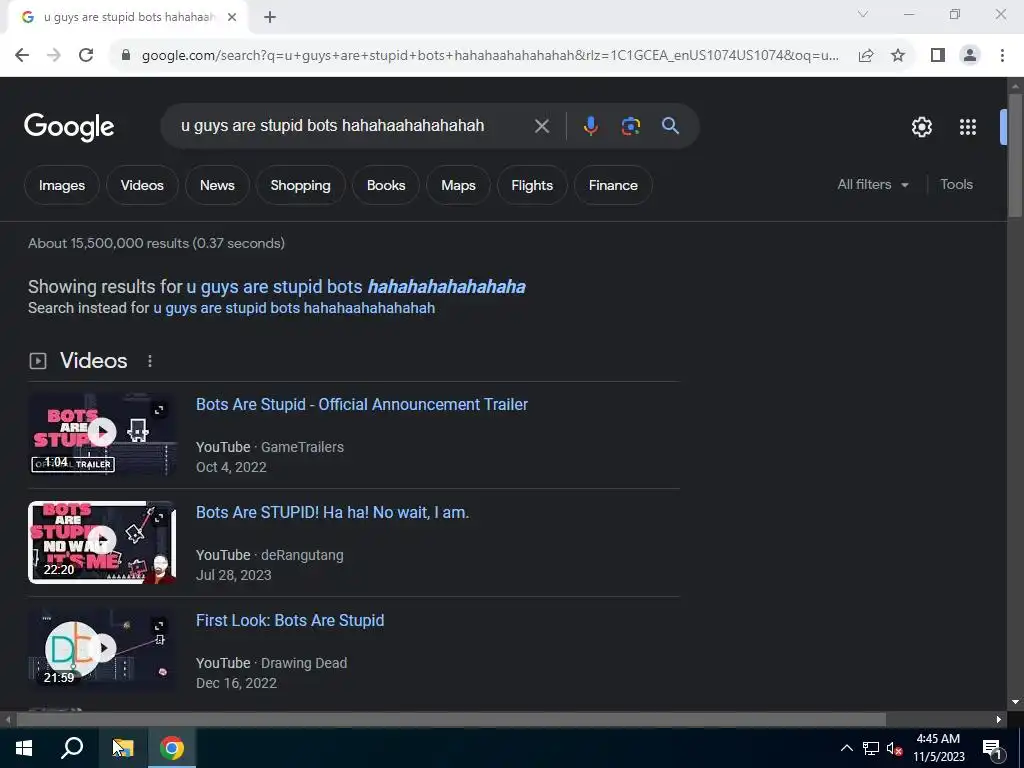
Task: Search by image with Google Lens
Action: tap(630, 126)
